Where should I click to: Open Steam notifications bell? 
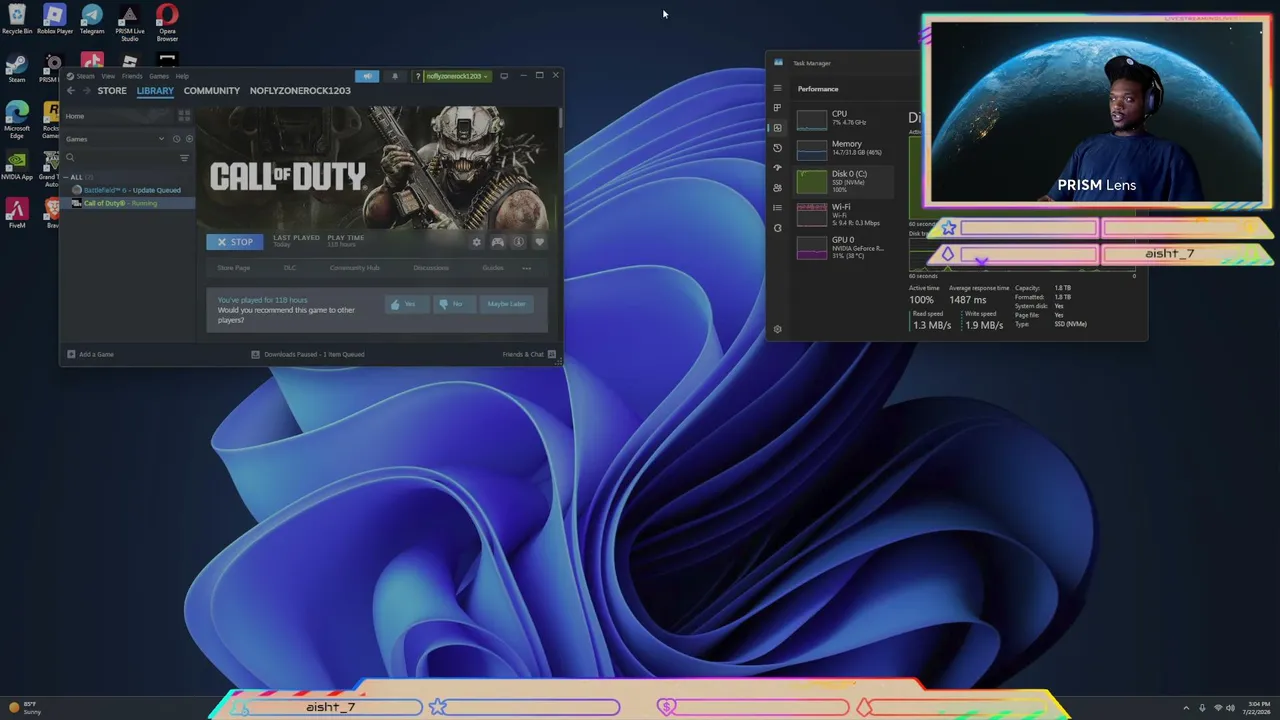click(394, 76)
